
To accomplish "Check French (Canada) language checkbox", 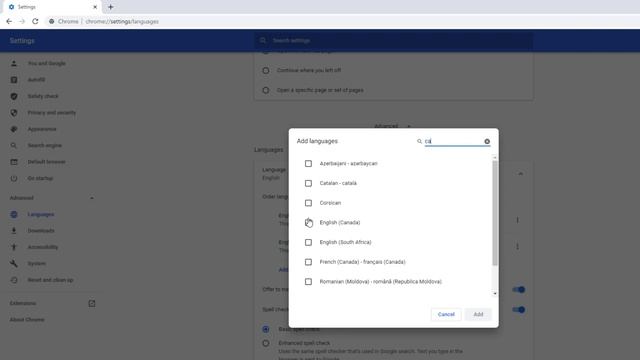I will coord(308,262).
